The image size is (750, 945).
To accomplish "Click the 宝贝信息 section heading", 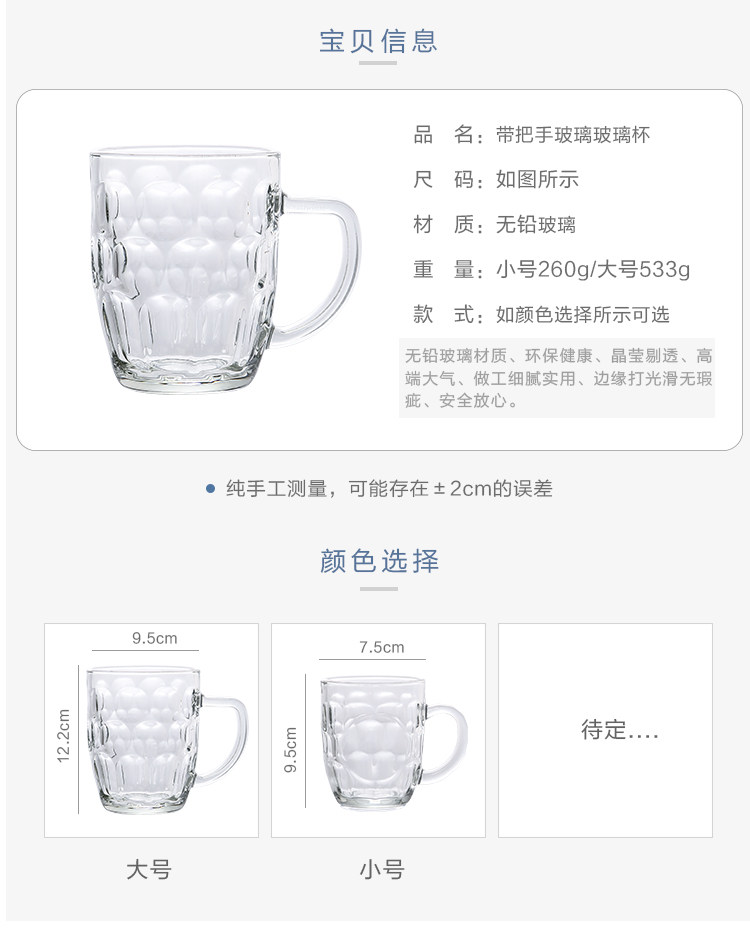I will pos(378,41).
